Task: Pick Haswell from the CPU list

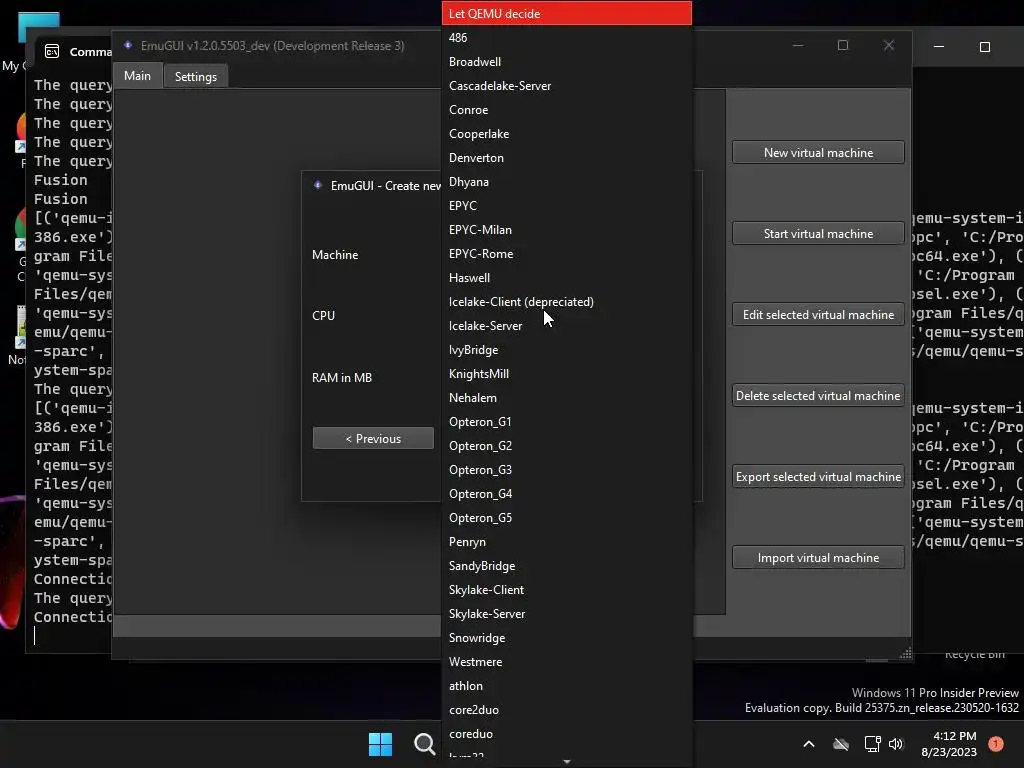Action: pyautogui.click(x=566, y=278)
